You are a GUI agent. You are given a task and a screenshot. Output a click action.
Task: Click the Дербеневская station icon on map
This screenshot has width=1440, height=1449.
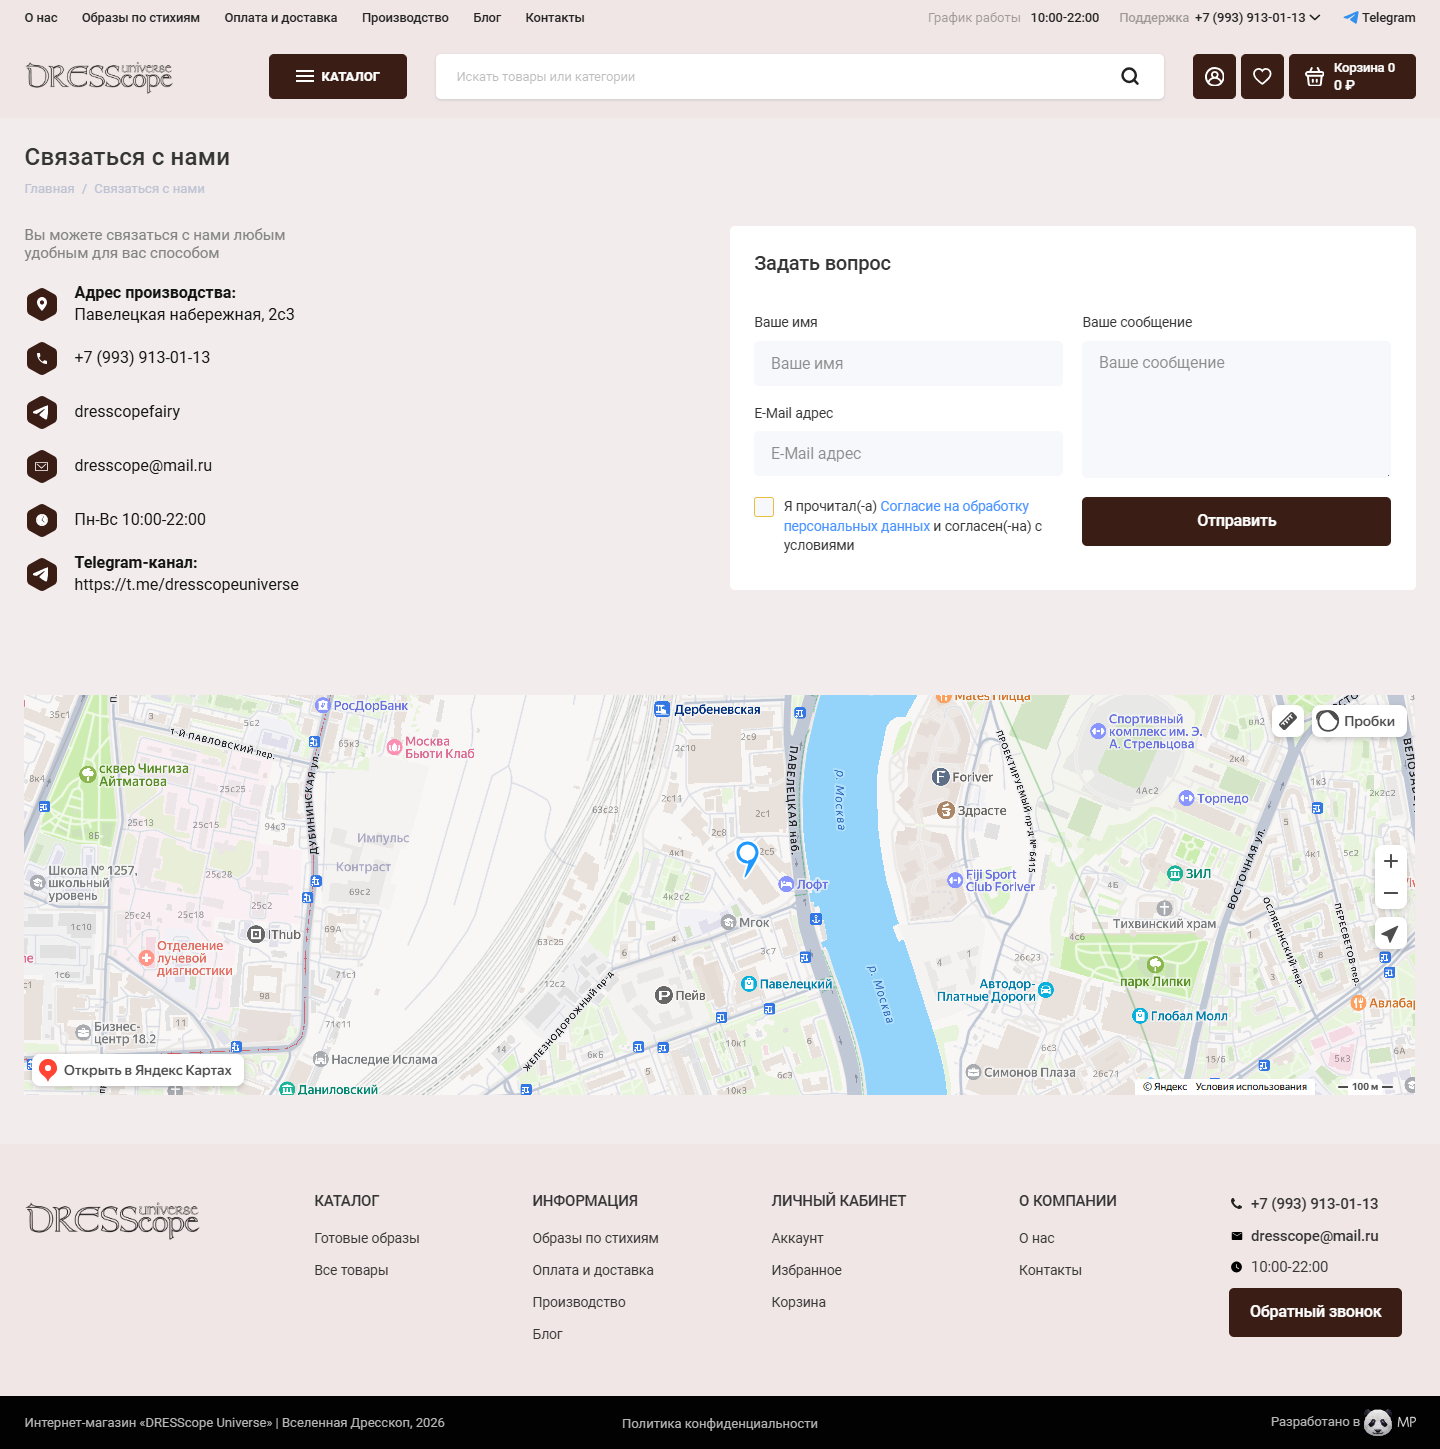click(x=662, y=709)
